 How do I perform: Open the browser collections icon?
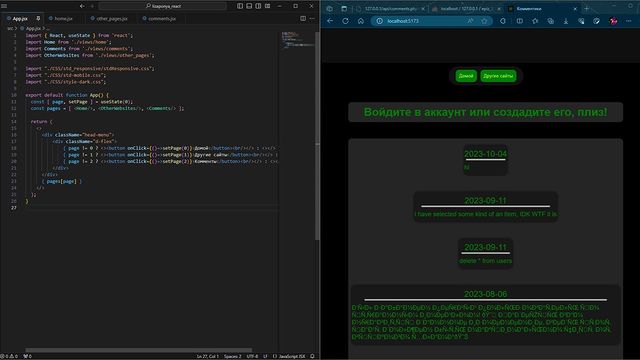coord(551,21)
